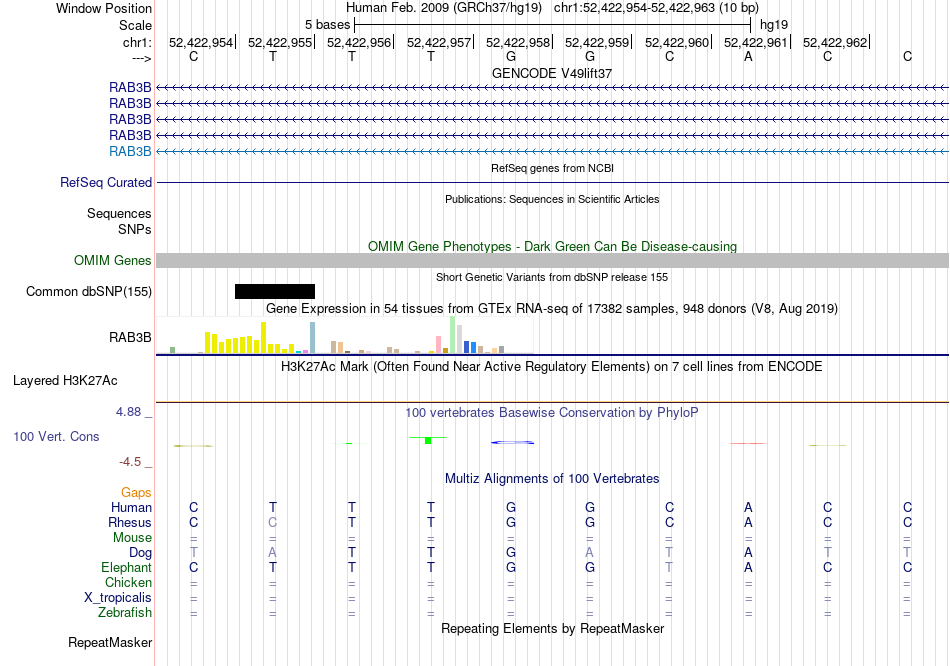Image resolution: width=950 pixels, height=666 pixels.
Task: Click the H3K27Ac Mark track title
Action: [552, 367]
